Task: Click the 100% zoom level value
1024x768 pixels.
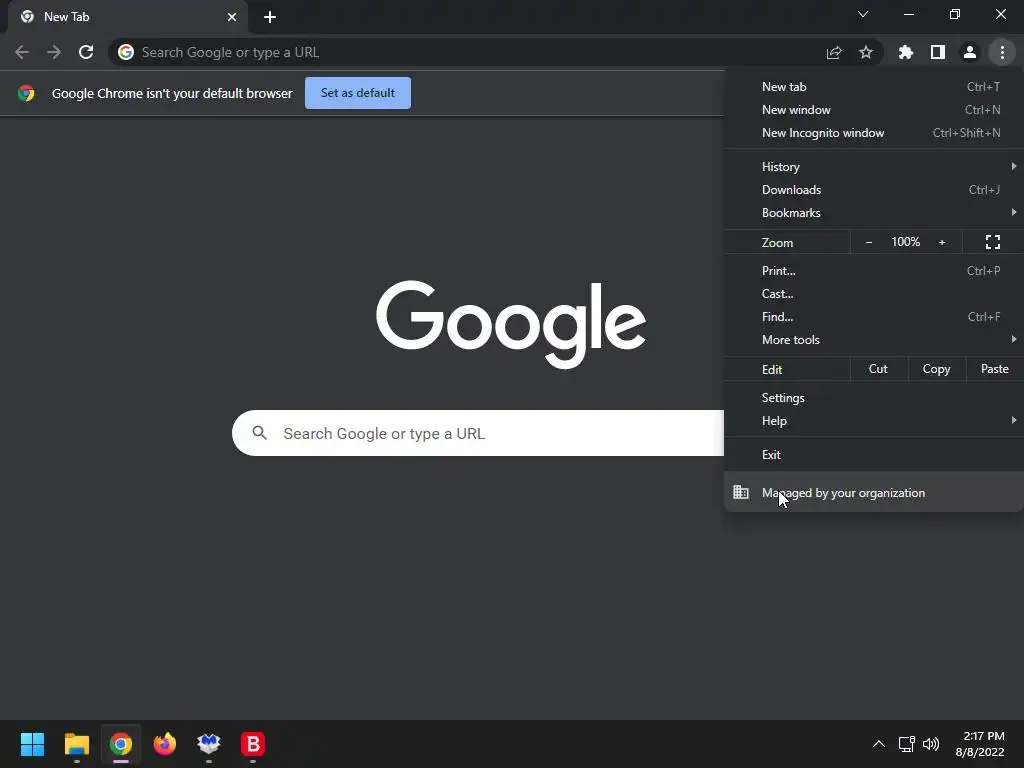Action: [906, 242]
